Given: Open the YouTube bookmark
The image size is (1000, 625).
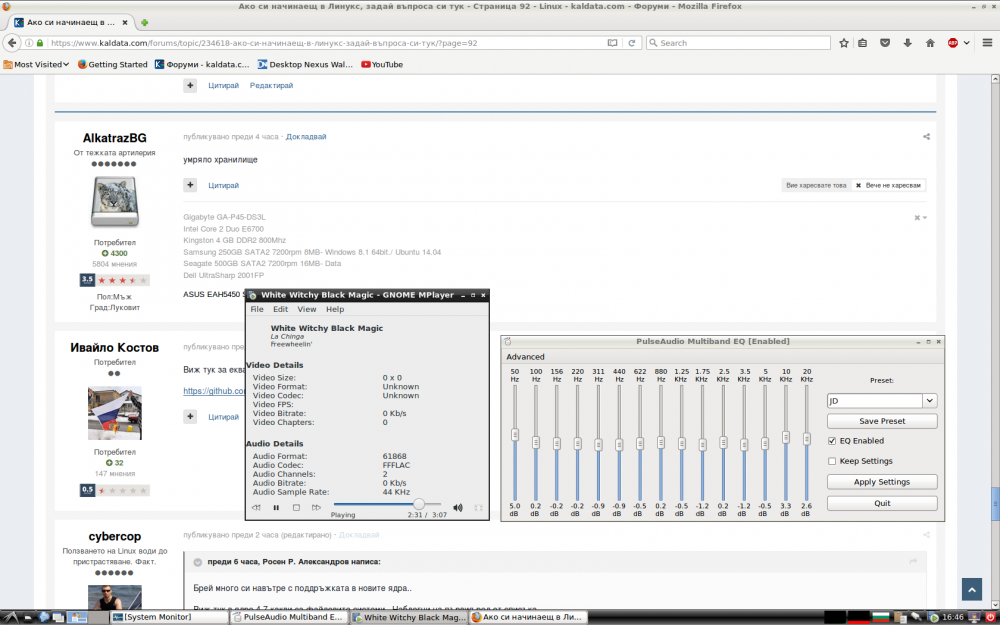Looking at the screenshot, I should 382,64.
